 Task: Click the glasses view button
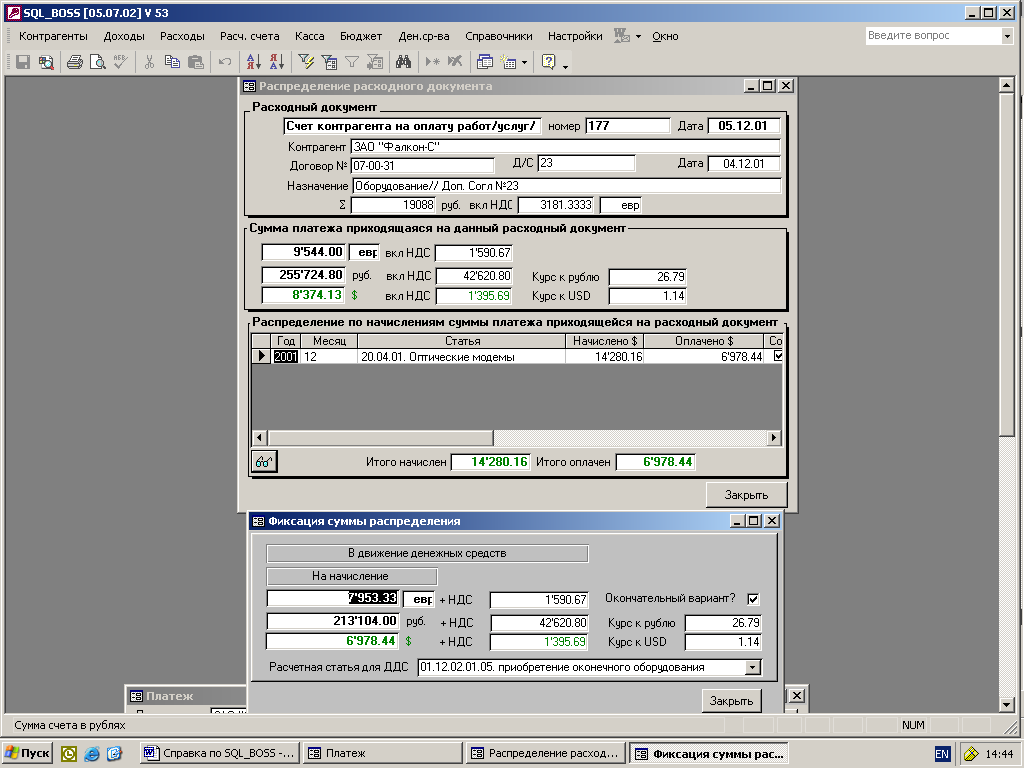pos(264,462)
